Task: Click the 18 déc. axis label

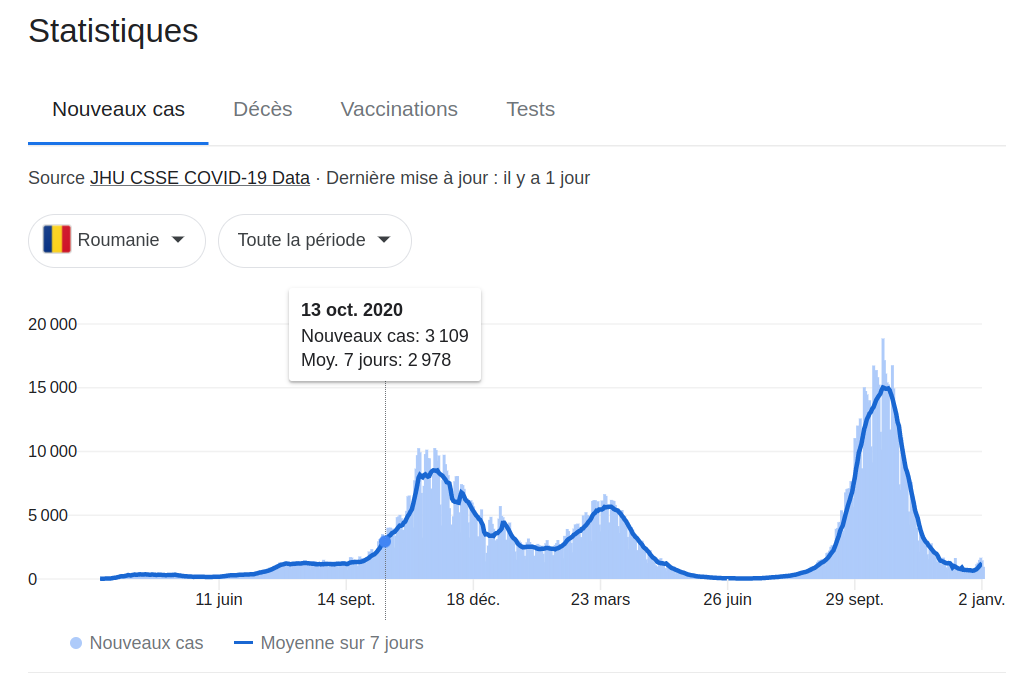Action: [473, 599]
